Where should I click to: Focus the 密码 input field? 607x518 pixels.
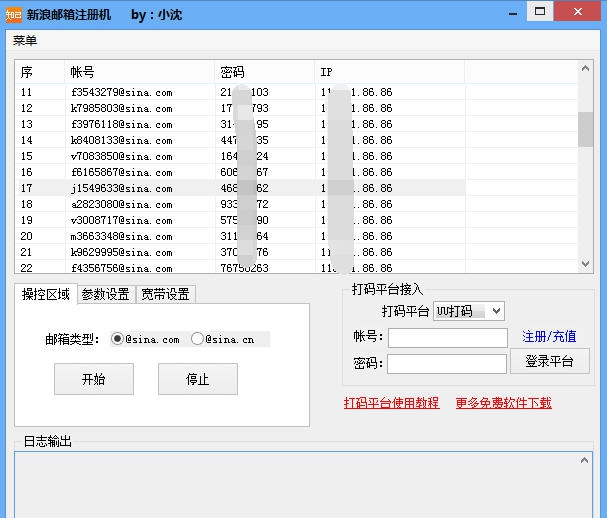[447, 364]
